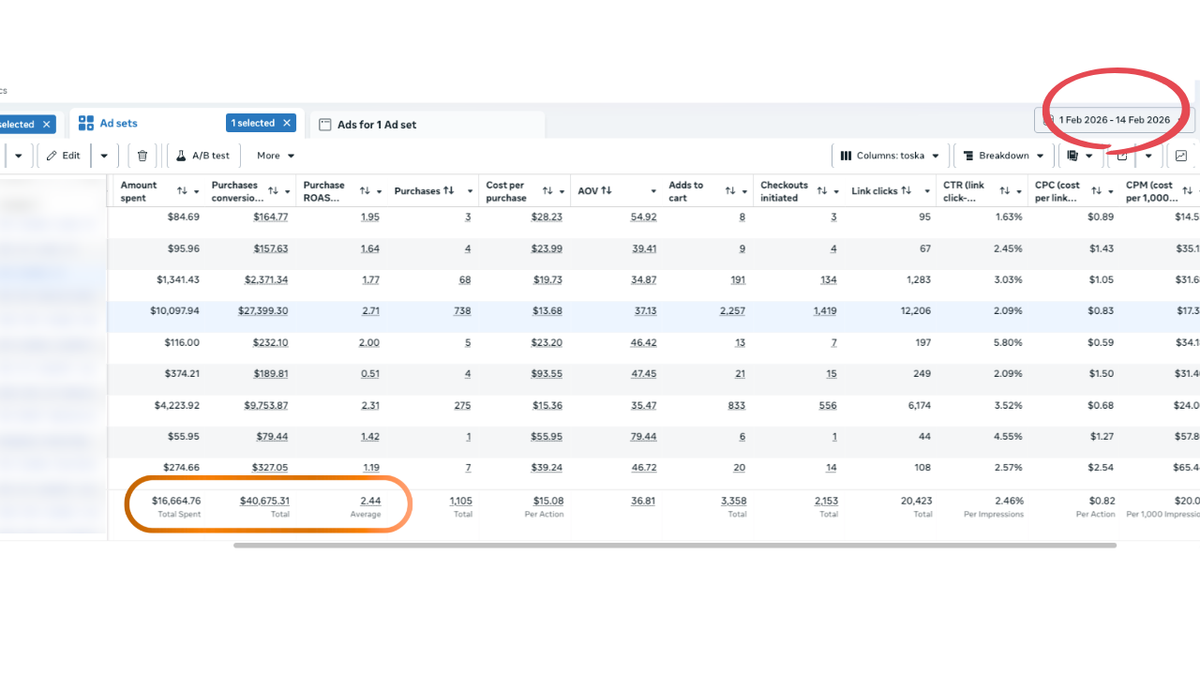1200x675 pixels.
Task: Open the date range picker
Action: point(1112,120)
